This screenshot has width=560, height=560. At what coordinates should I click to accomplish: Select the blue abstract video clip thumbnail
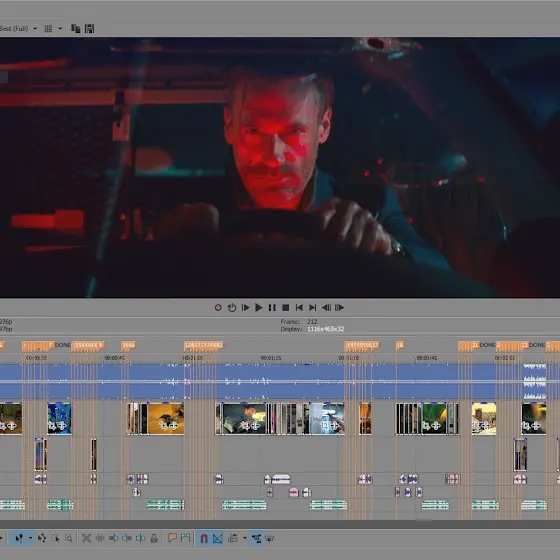point(59,419)
